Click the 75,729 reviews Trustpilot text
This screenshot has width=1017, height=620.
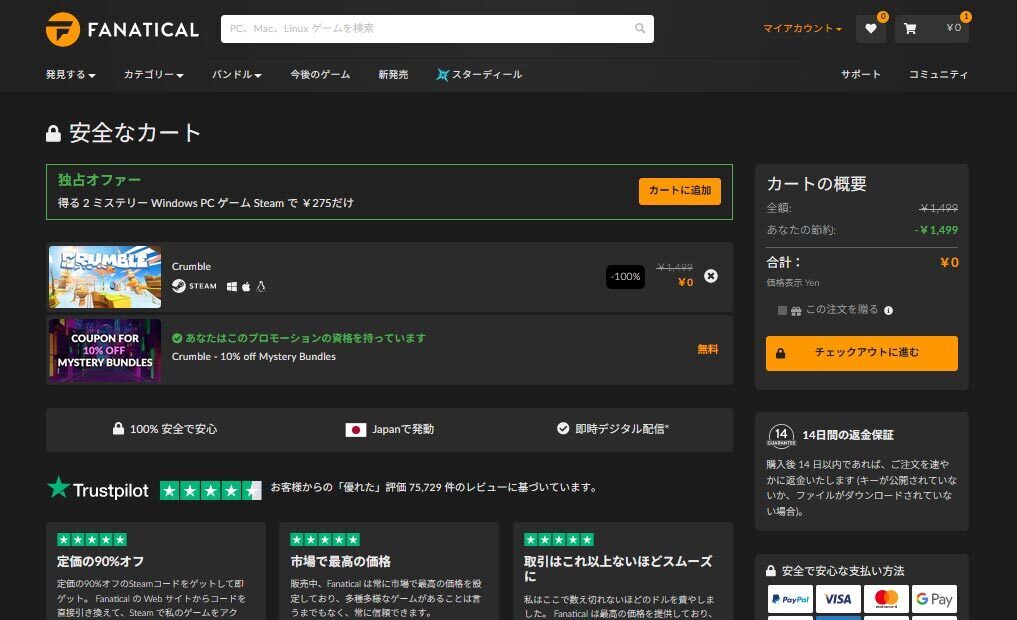(x=434, y=487)
